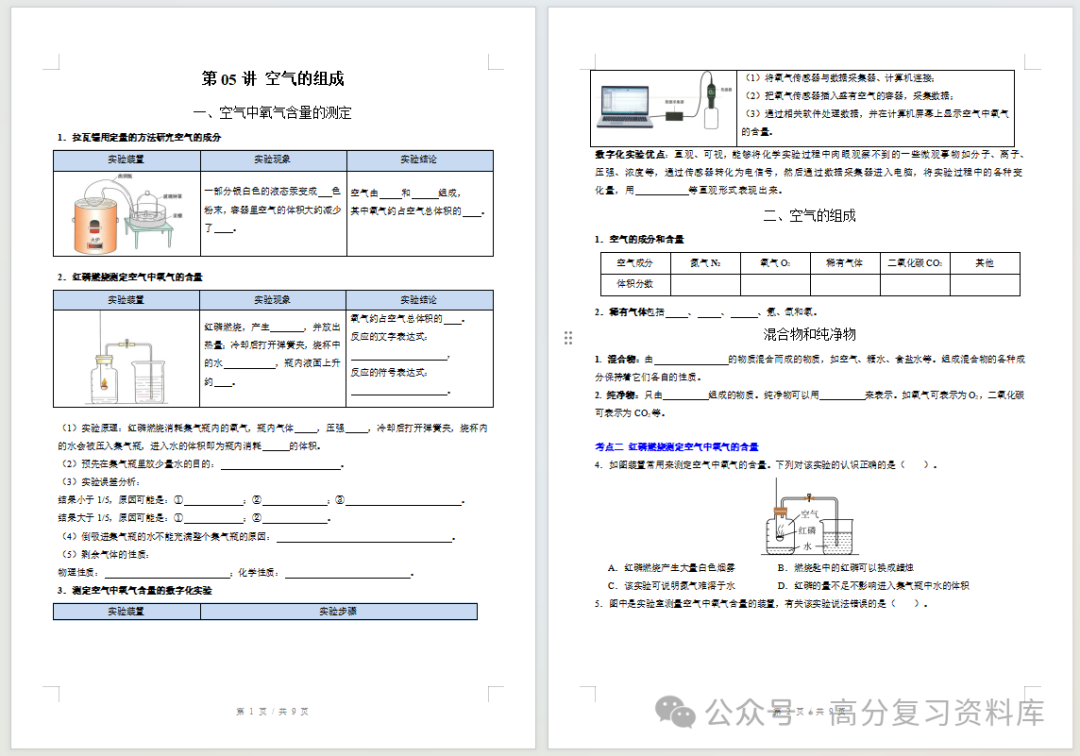Click the line (3) 实验误差分析

pyautogui.click(x=101, y=482)
